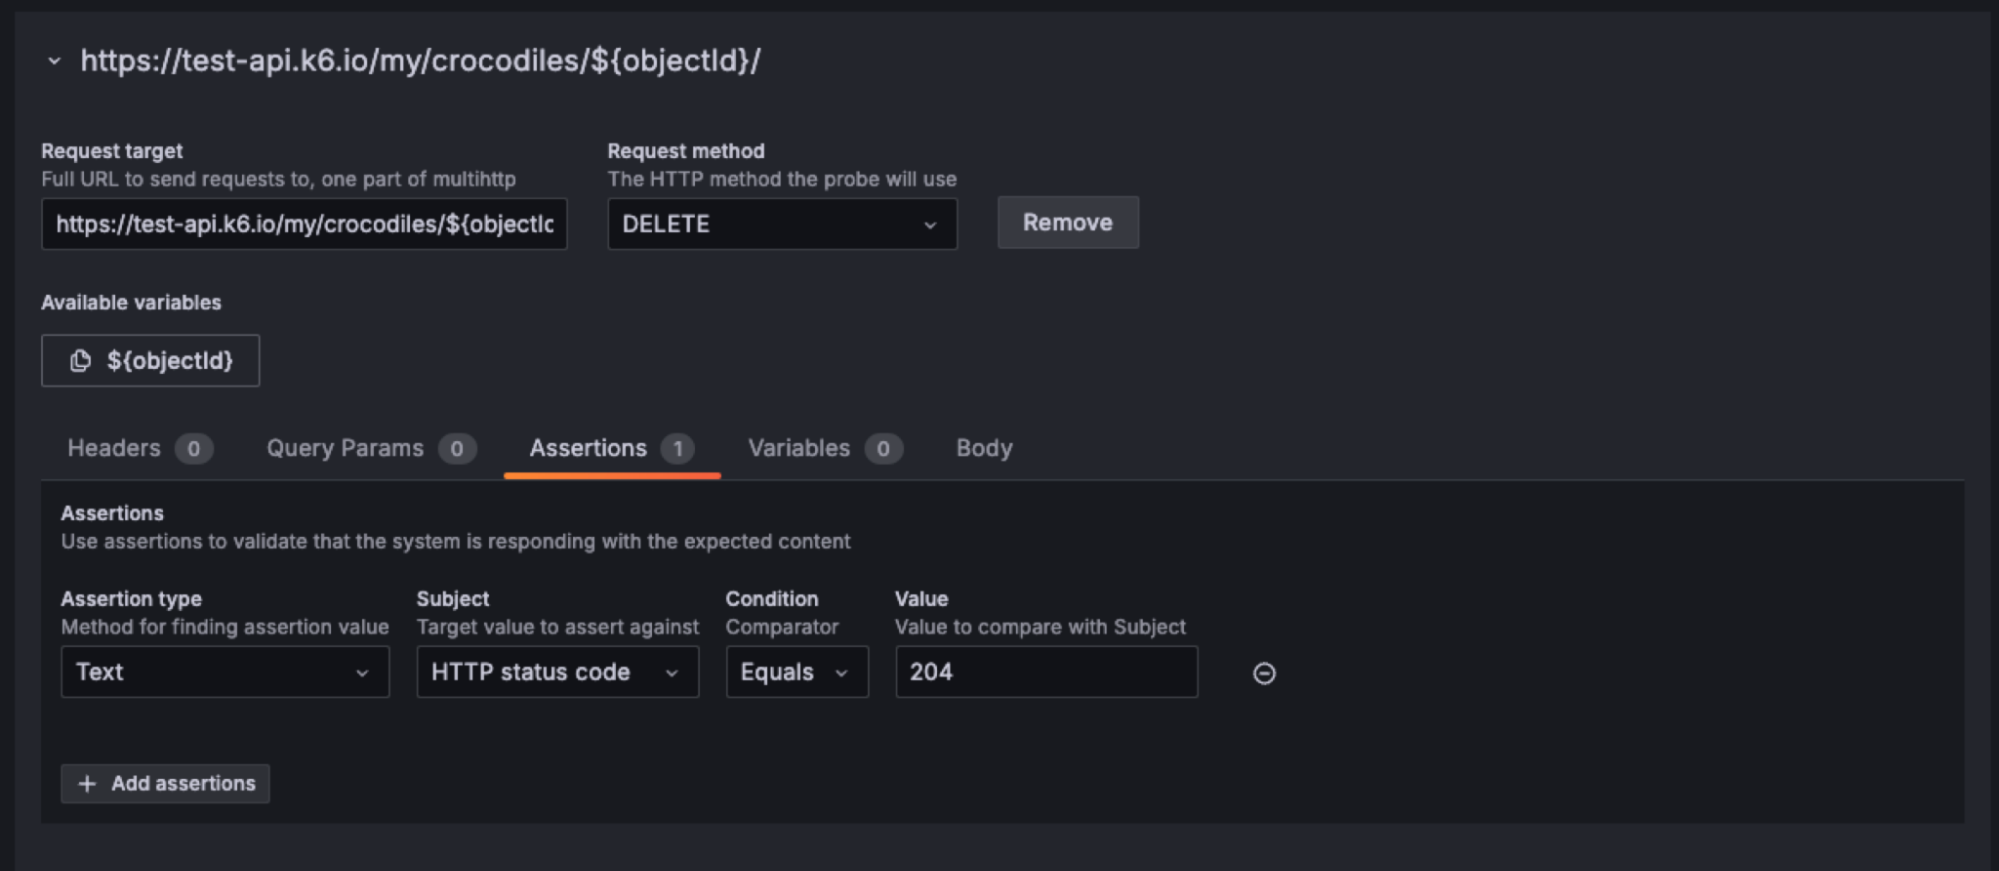This screenshot has width=1999, height=871.
Task: View the Body tab
Action: [x=983, y=448]
